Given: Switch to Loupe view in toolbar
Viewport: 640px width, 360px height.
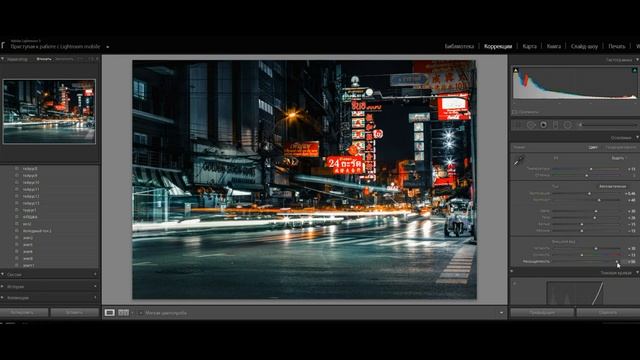Looking at the screenshot, I should click(109, 313).
